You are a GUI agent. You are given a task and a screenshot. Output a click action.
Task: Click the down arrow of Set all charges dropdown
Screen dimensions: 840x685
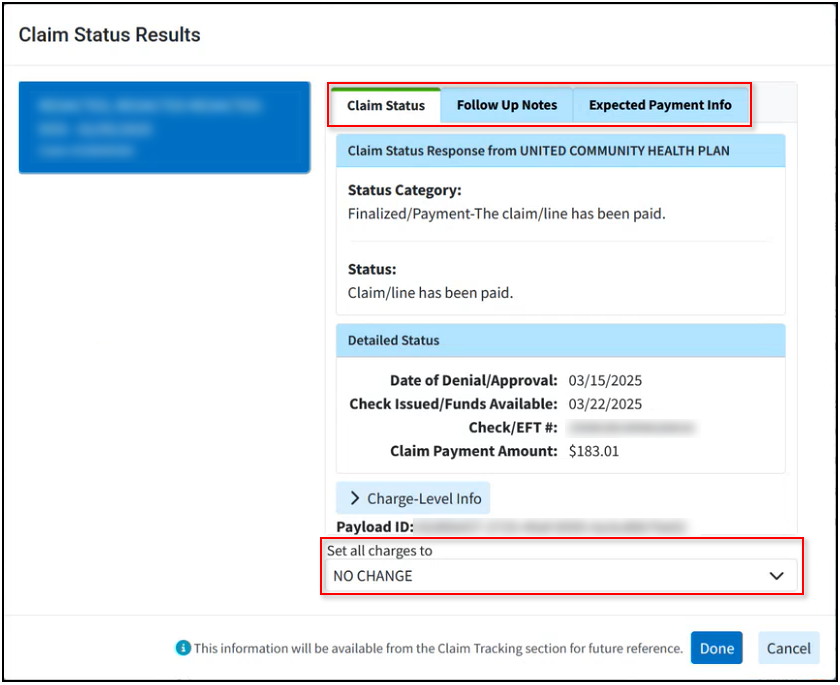[776, 576]
